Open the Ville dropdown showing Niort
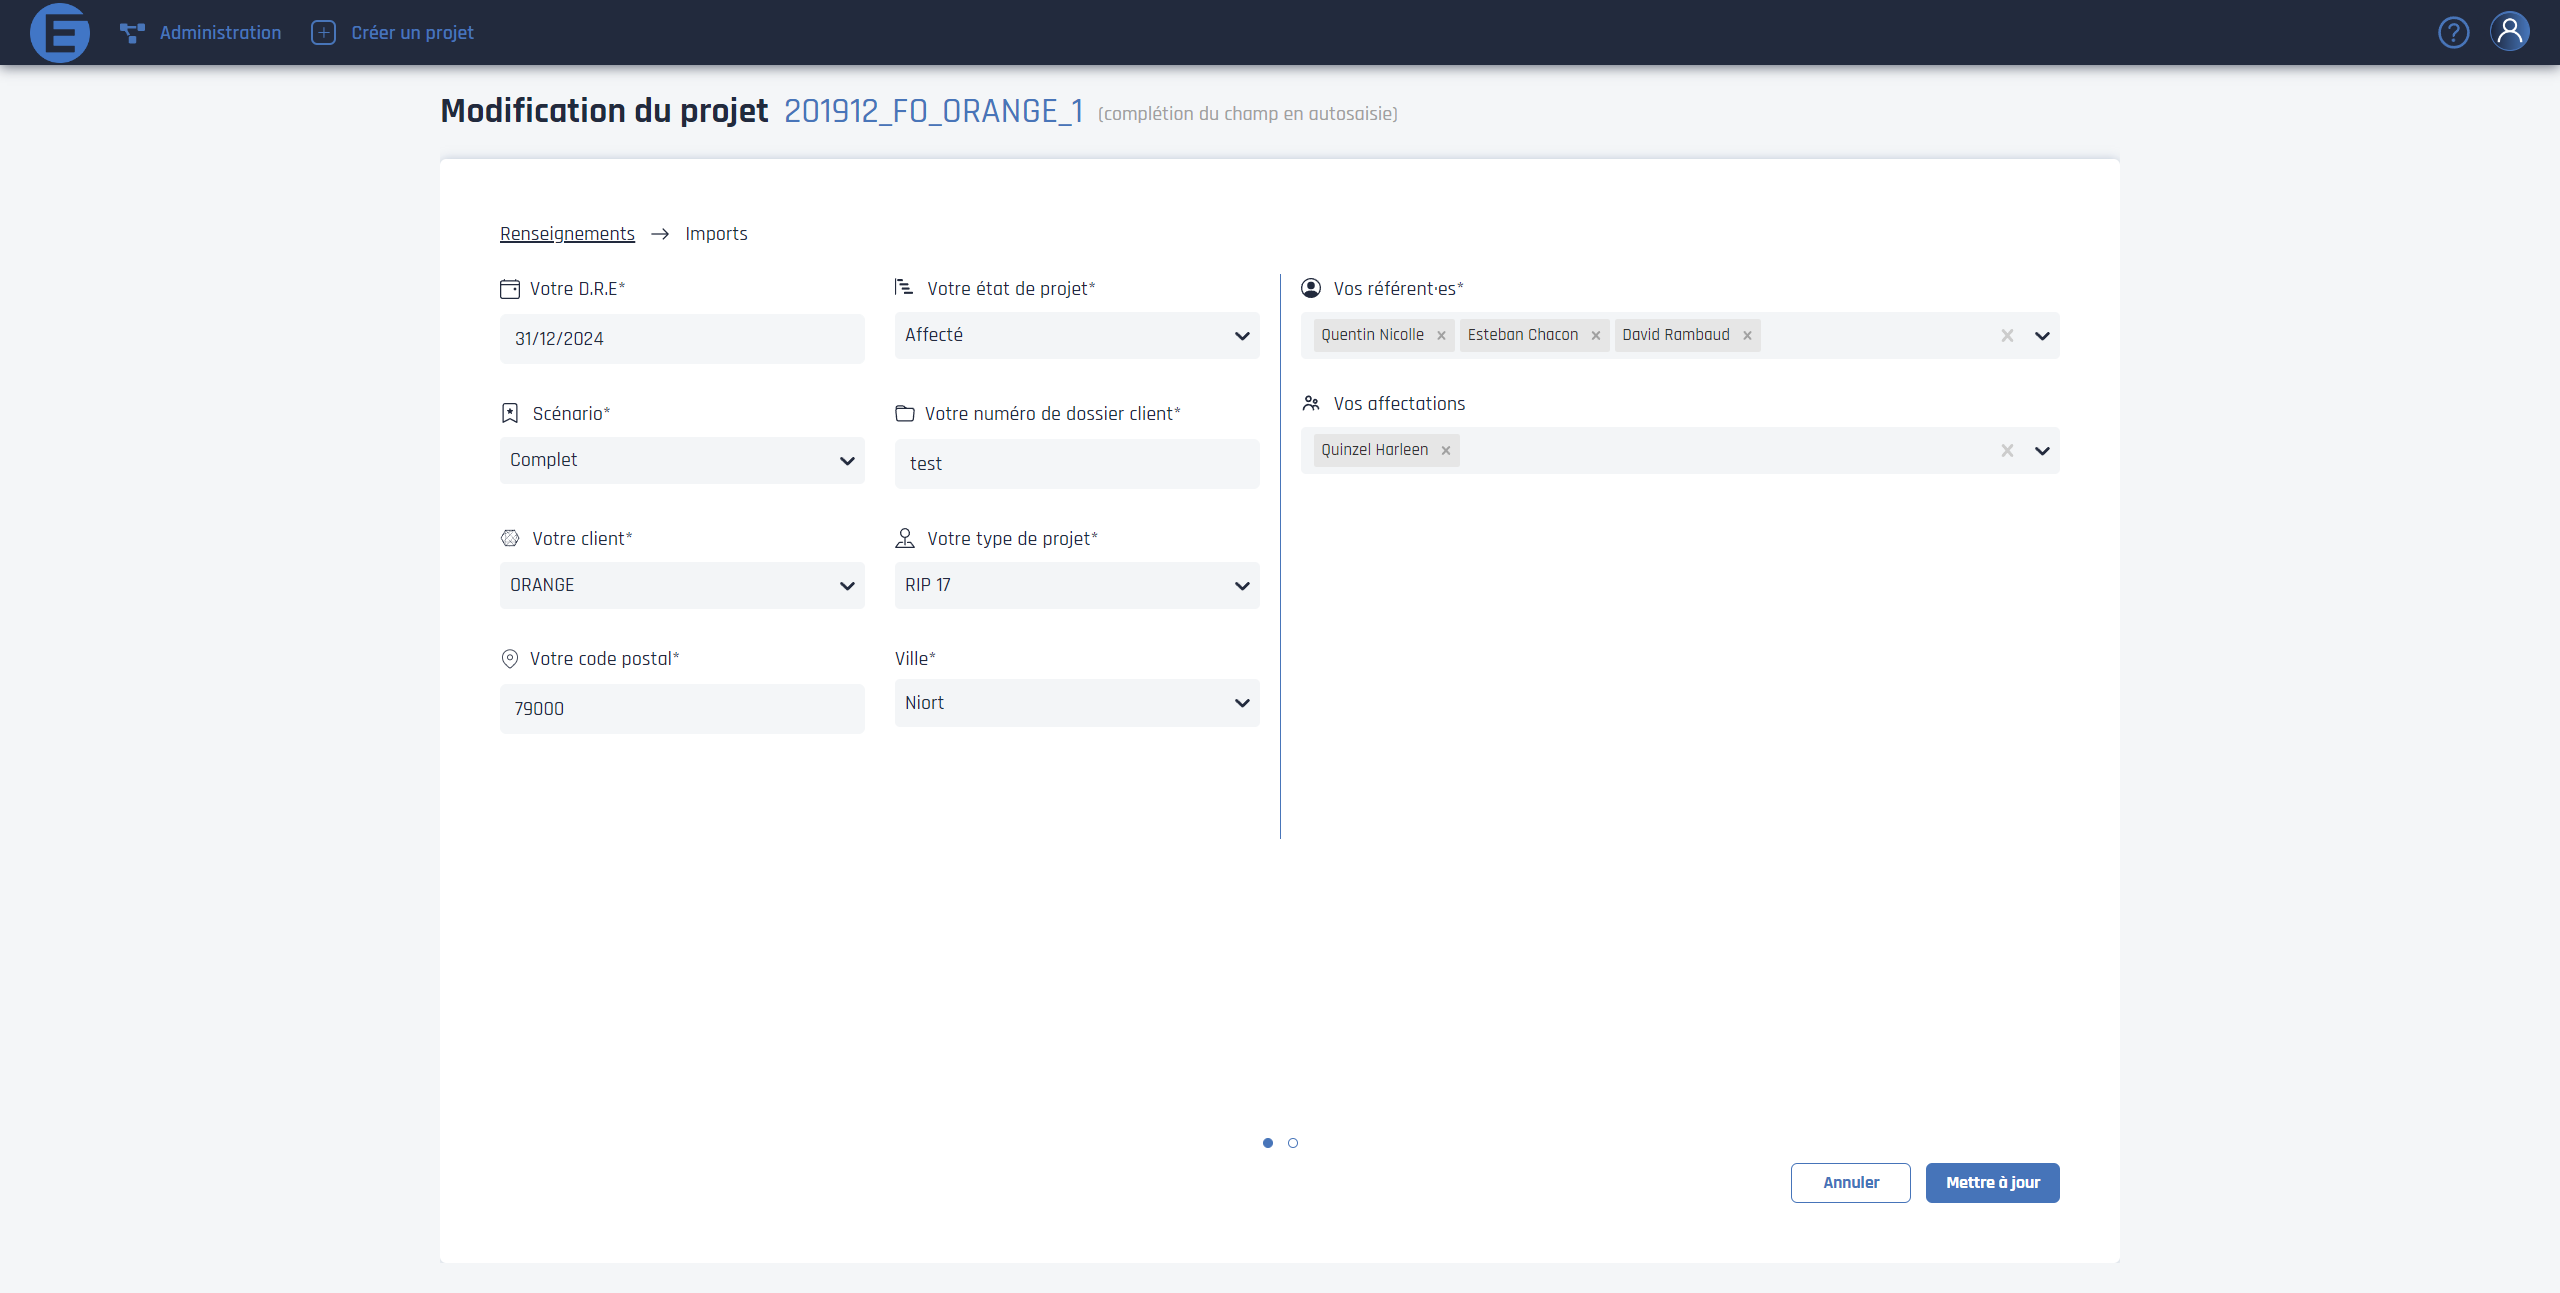 coord(1241,703)
